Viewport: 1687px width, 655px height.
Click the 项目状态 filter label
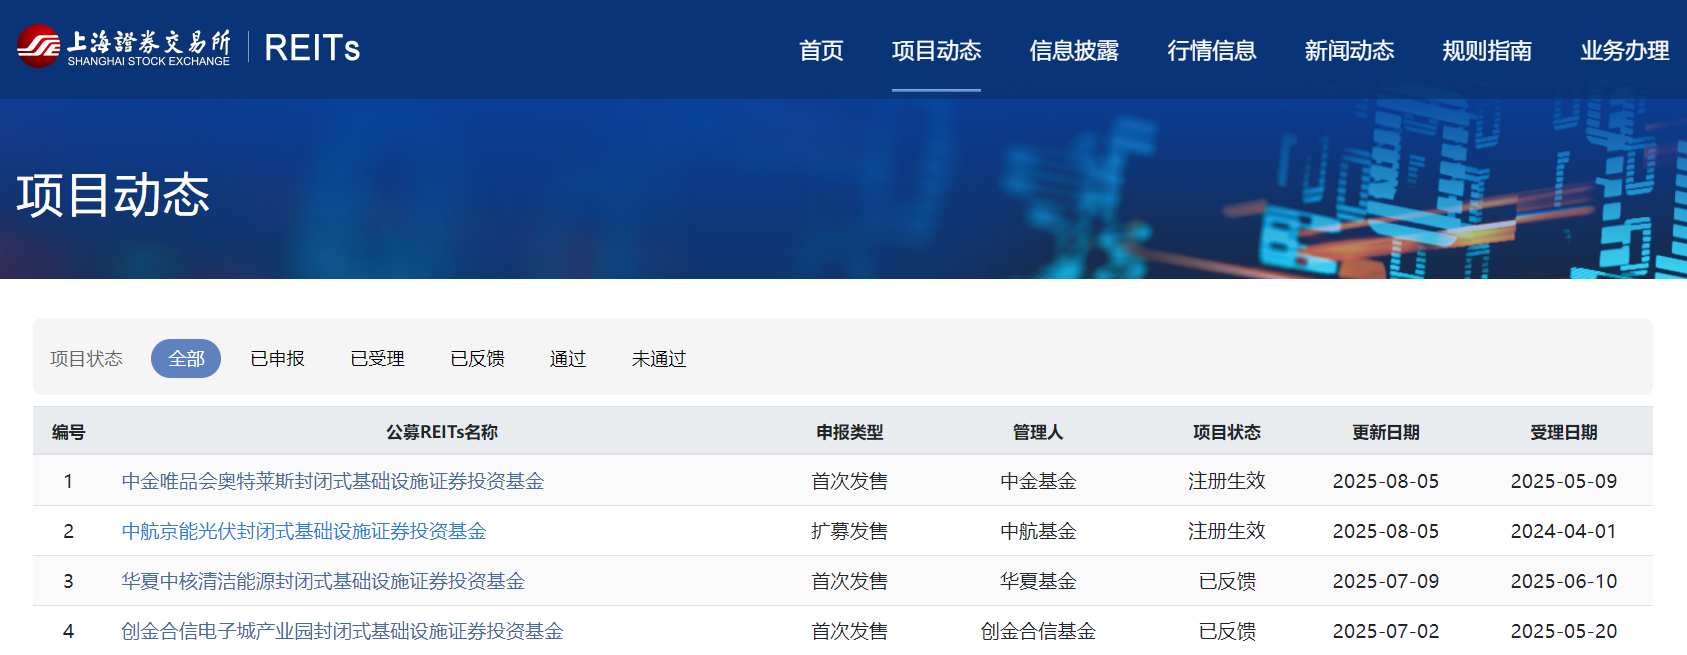87,358
